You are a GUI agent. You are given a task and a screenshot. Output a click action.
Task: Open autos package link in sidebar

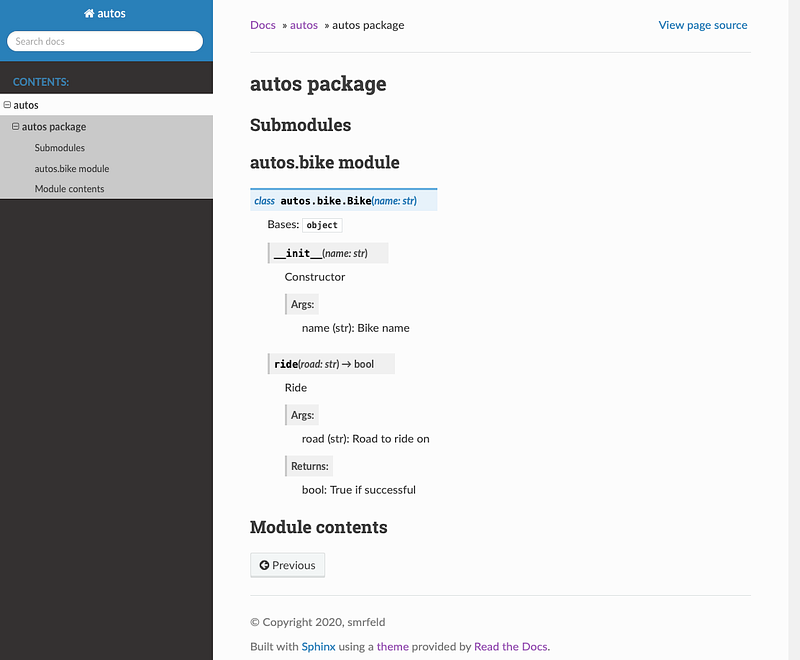pos(54,126)
